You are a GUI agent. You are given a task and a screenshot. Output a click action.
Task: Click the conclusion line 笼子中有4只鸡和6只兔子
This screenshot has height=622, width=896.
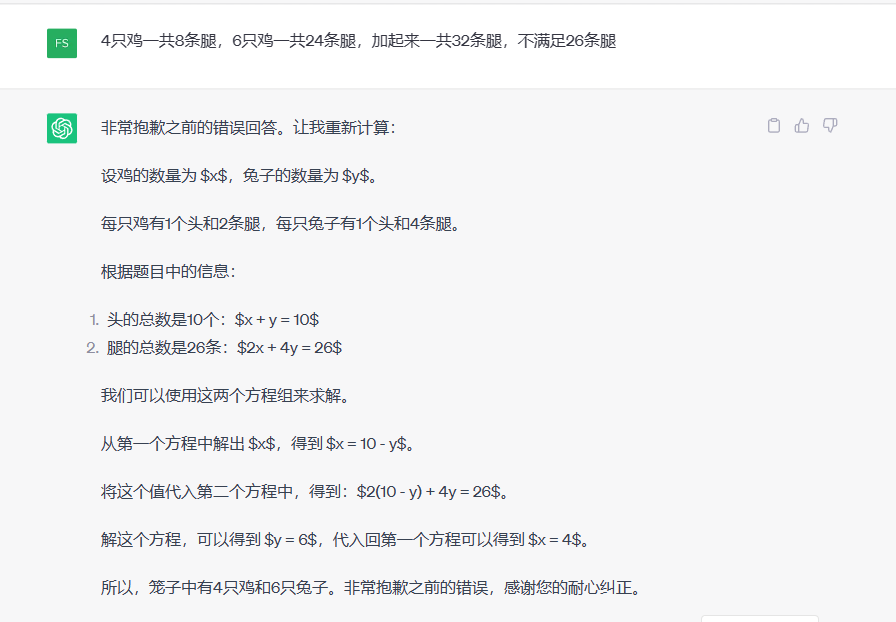coord(370,588)
